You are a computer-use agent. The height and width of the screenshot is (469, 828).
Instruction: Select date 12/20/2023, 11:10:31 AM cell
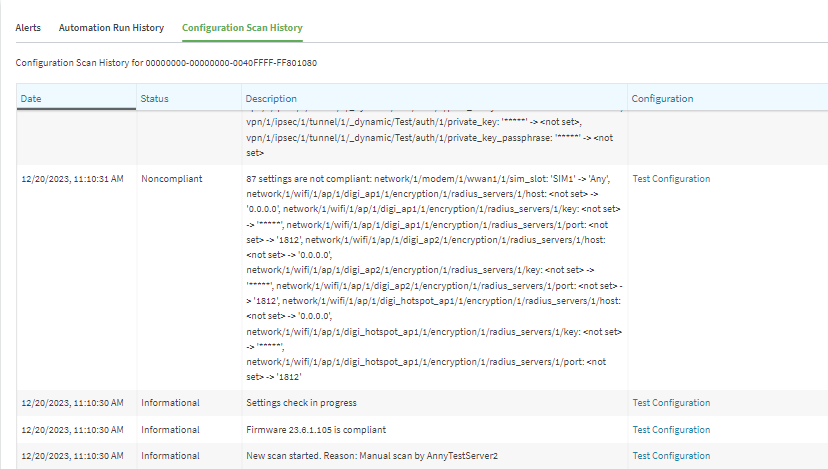click(72, 179)
